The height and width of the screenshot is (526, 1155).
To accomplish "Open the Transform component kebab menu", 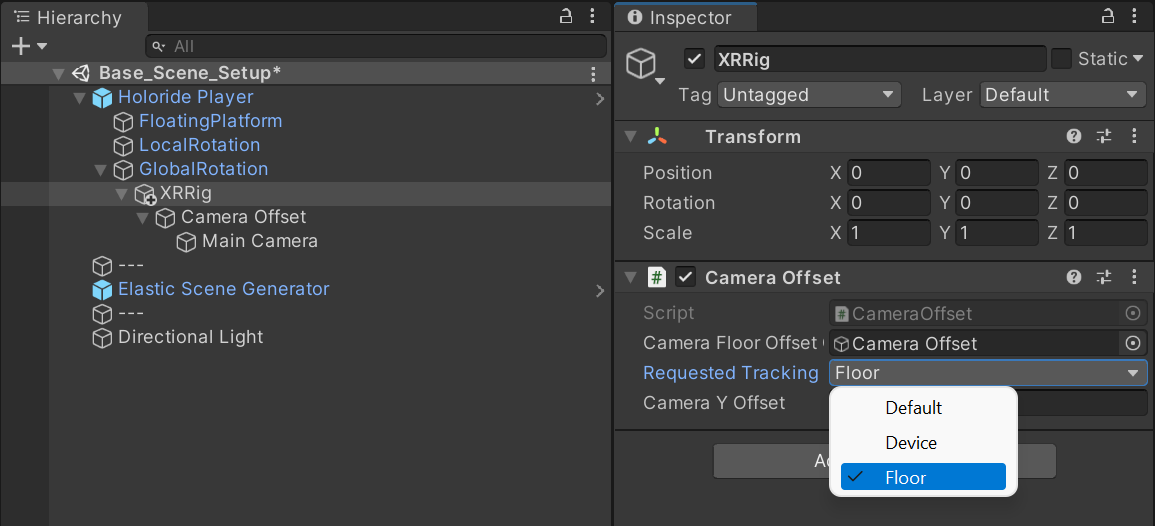I will 1135,136.
